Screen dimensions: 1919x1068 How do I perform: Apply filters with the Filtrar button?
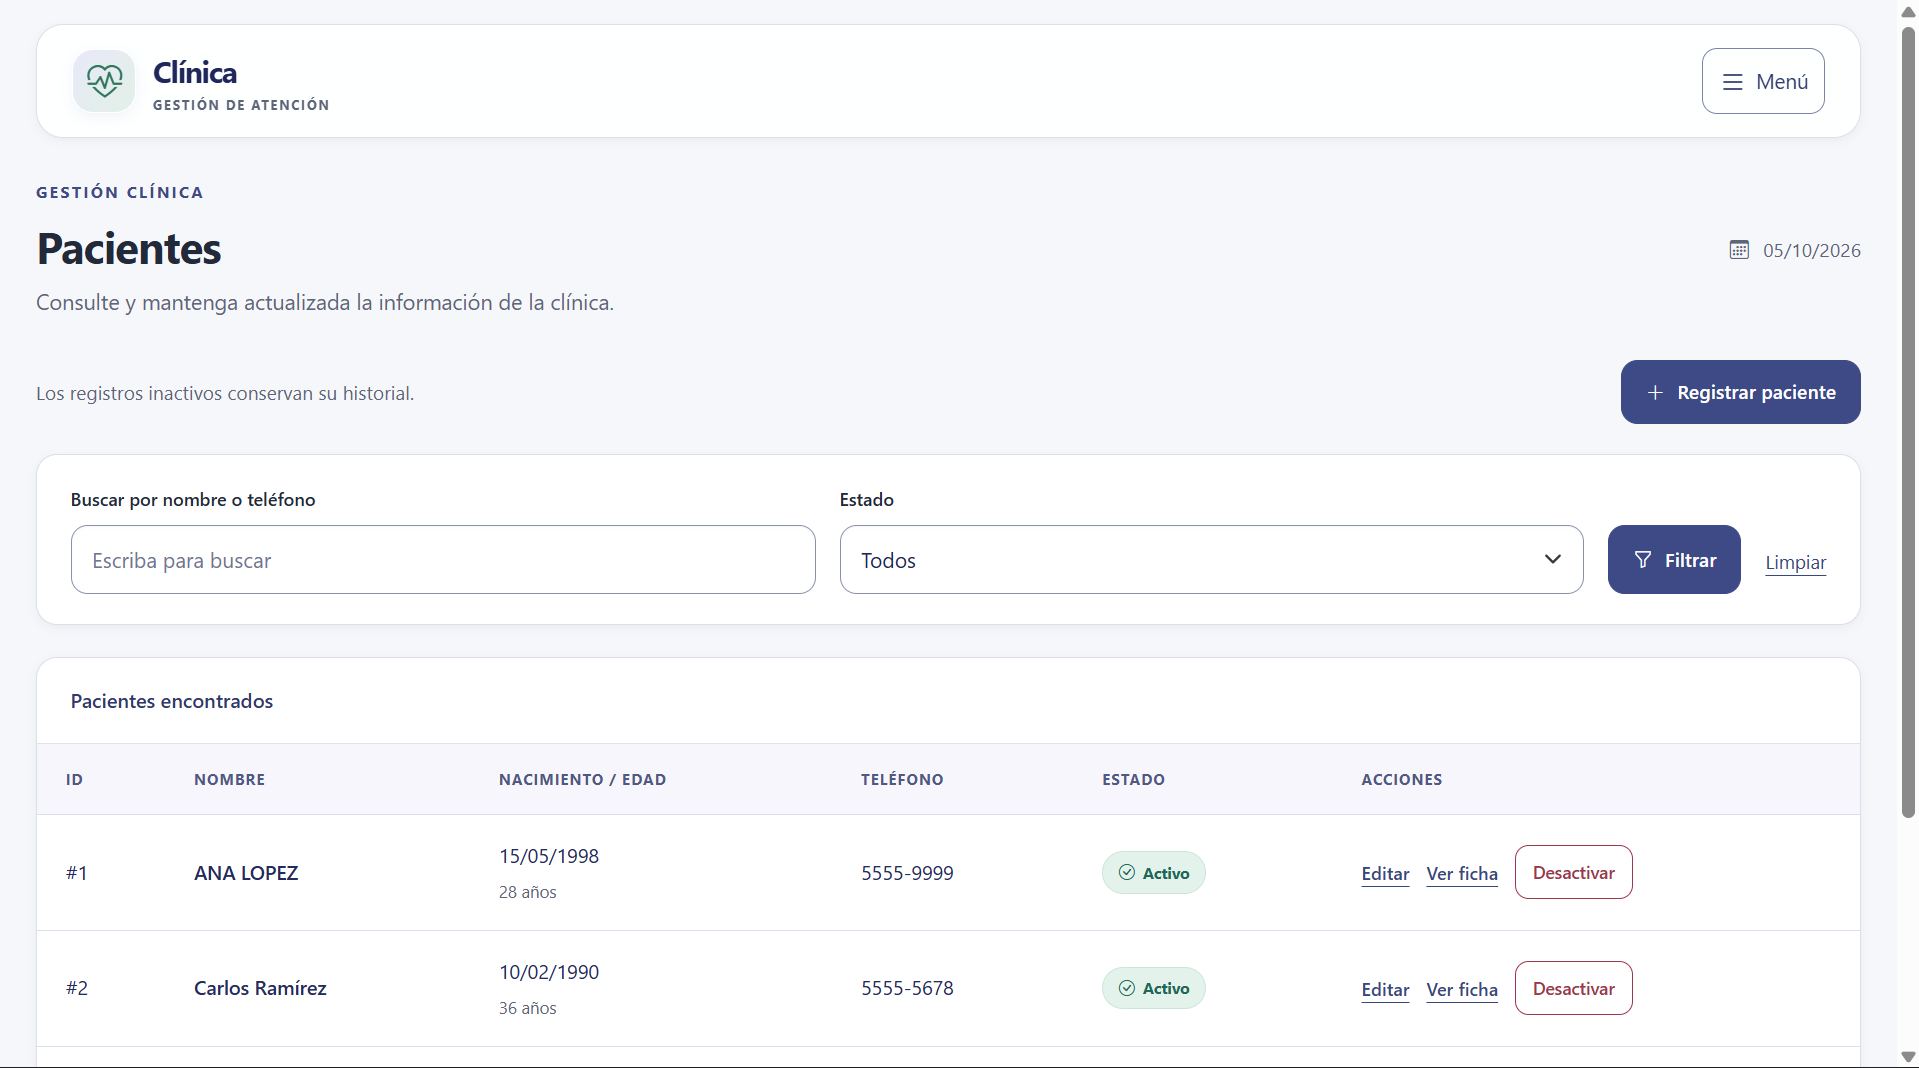point(1674,560)
